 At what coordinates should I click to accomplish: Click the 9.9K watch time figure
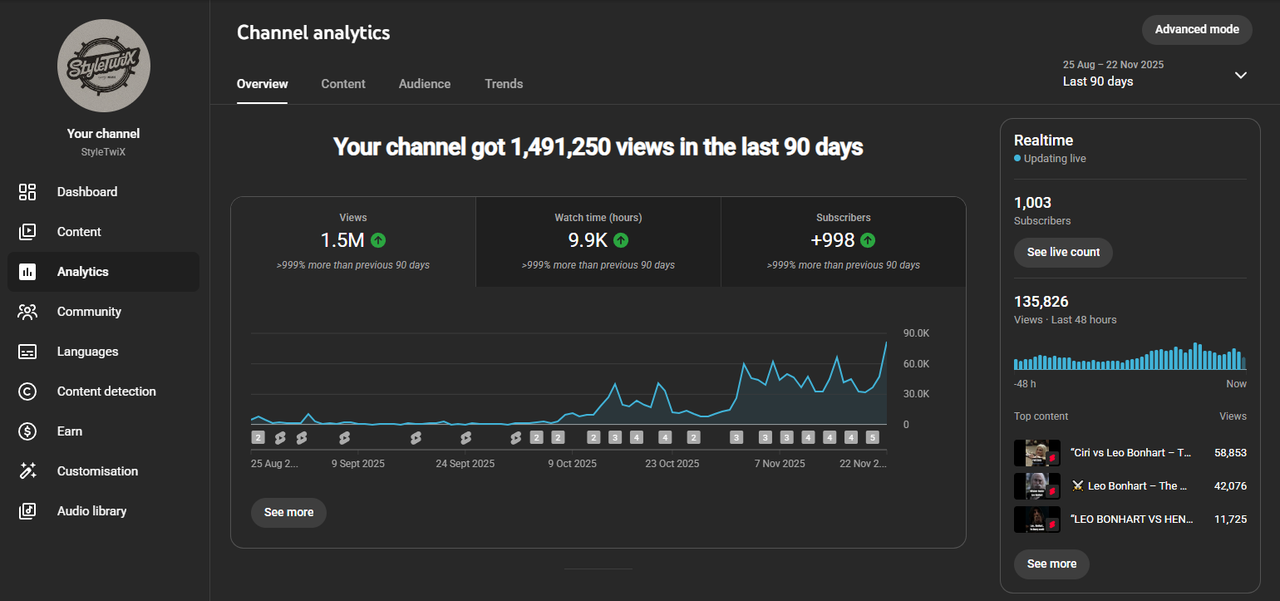pos(587,240)
